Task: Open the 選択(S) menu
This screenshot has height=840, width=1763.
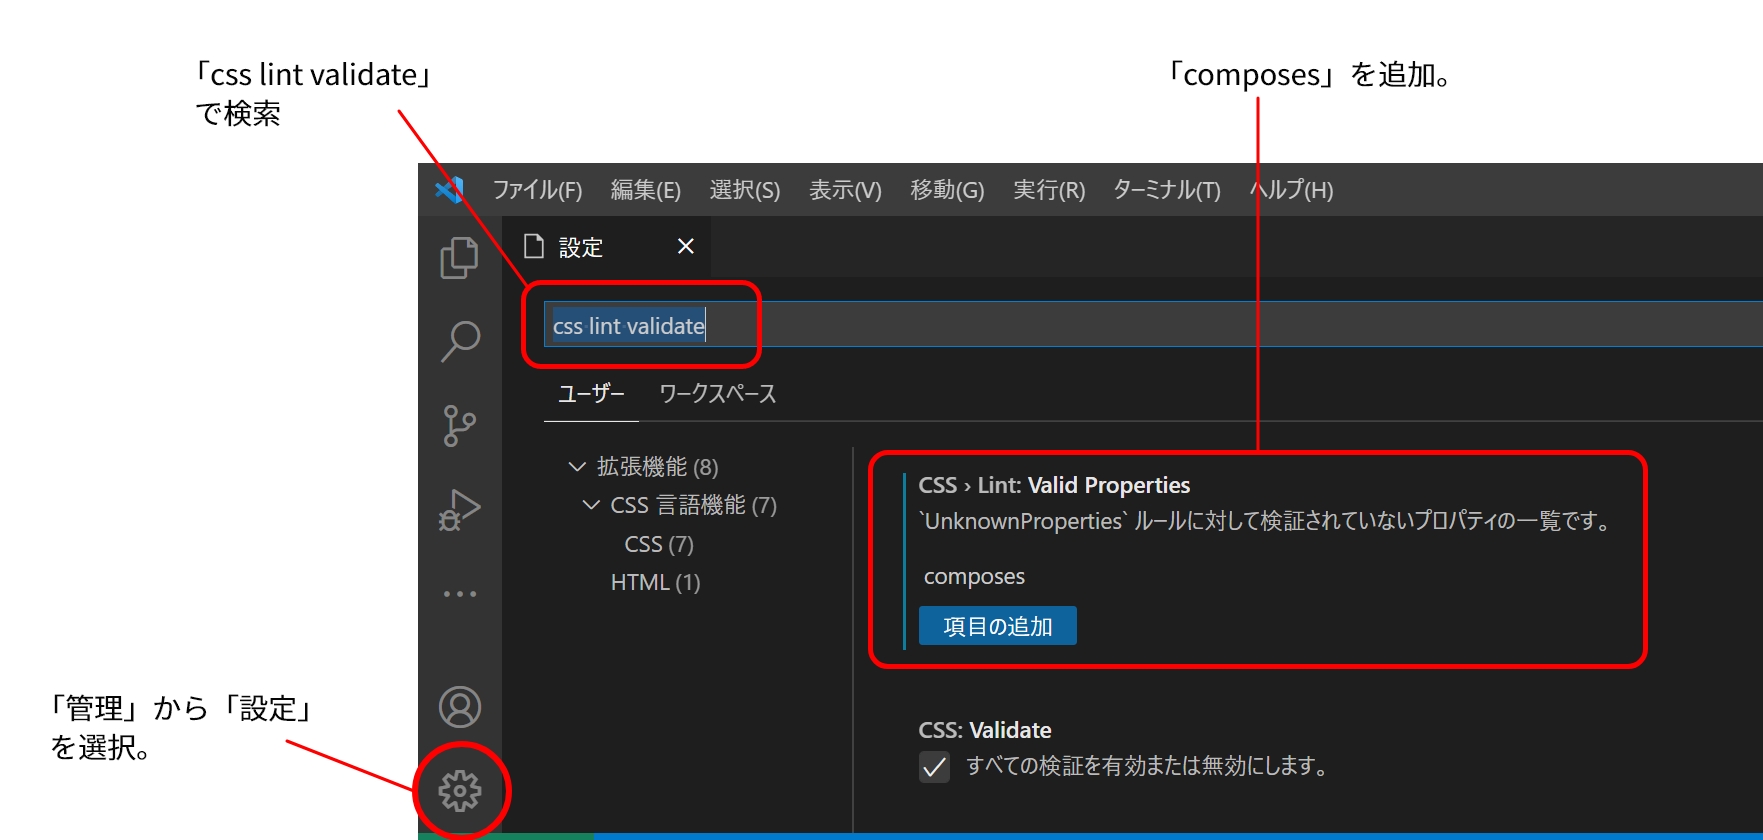Action: pyautogui.click(x=745, y=190)
